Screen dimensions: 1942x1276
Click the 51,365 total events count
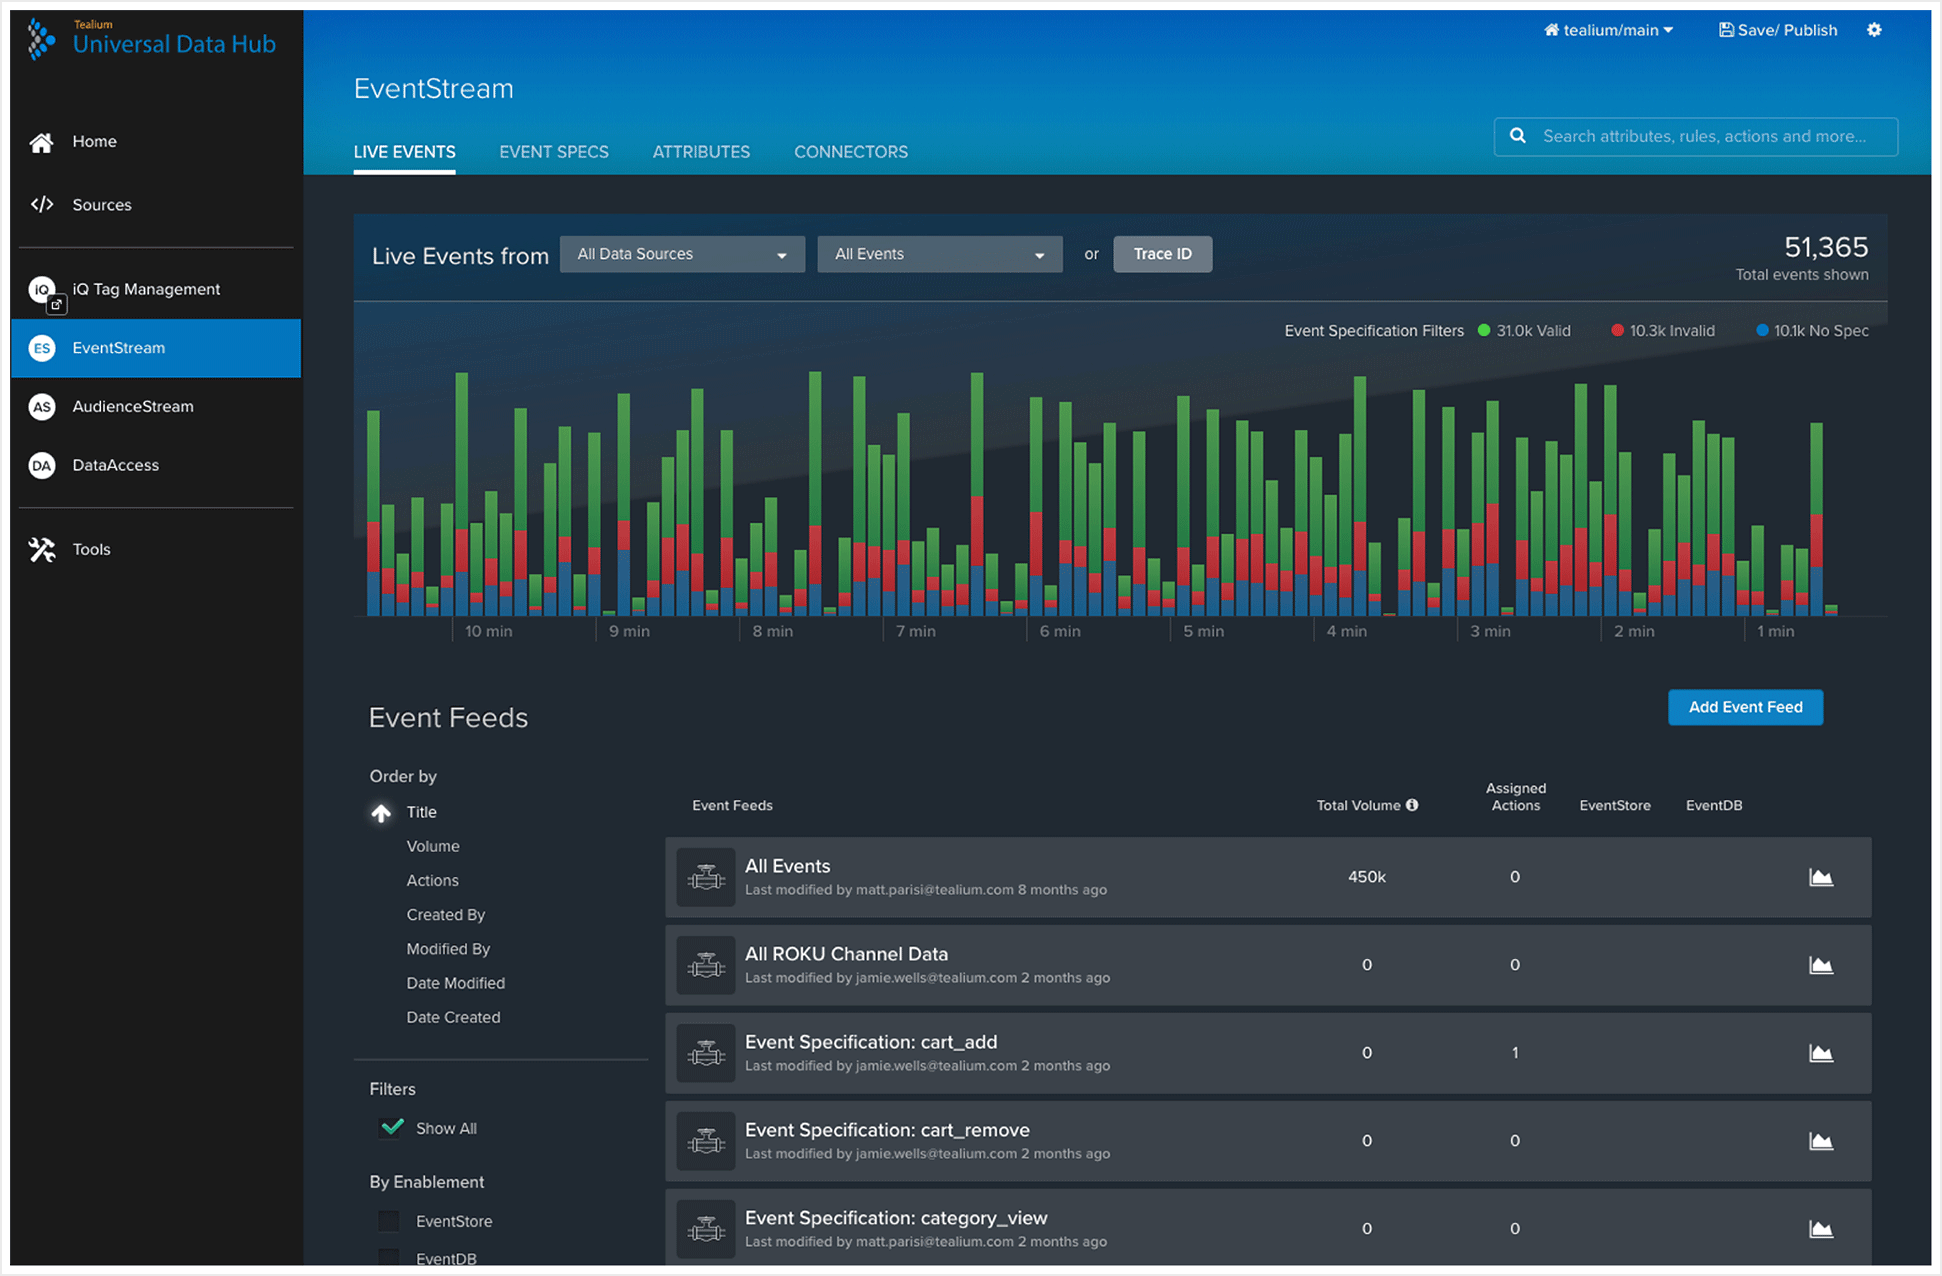click(x=1826, y=247)
